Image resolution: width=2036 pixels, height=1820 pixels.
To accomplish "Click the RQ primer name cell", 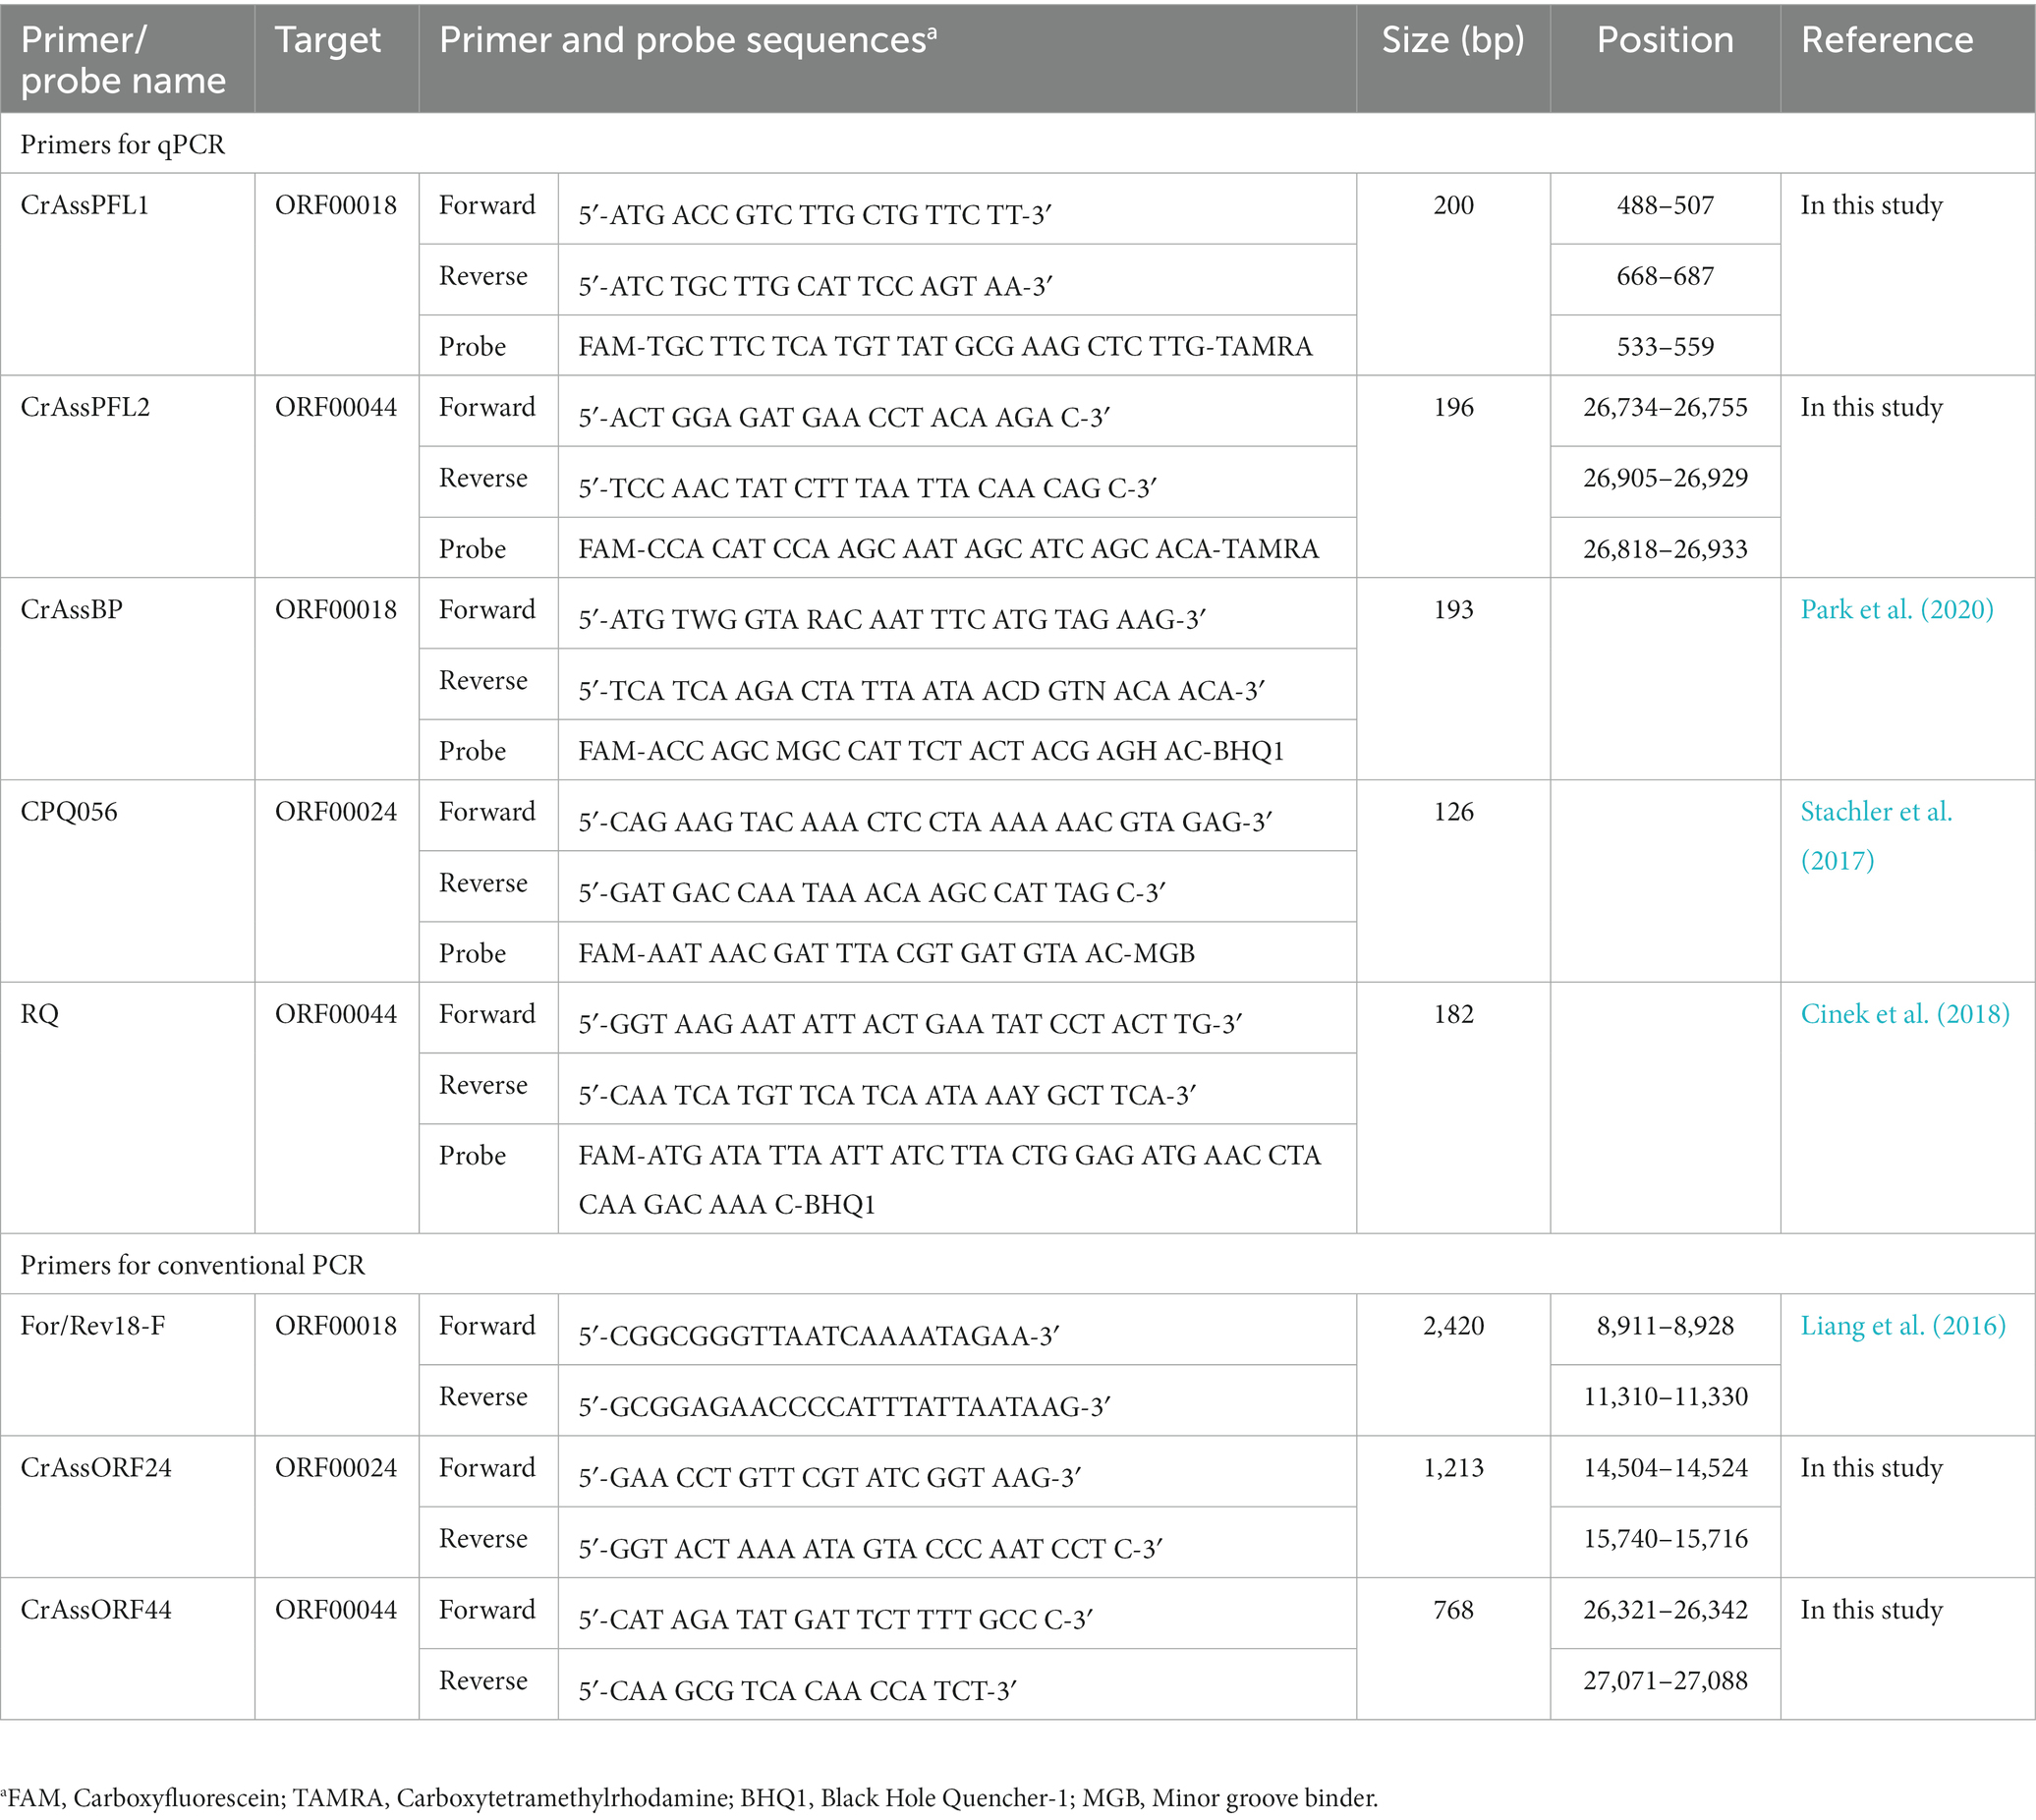I will tap(127, 1108).
